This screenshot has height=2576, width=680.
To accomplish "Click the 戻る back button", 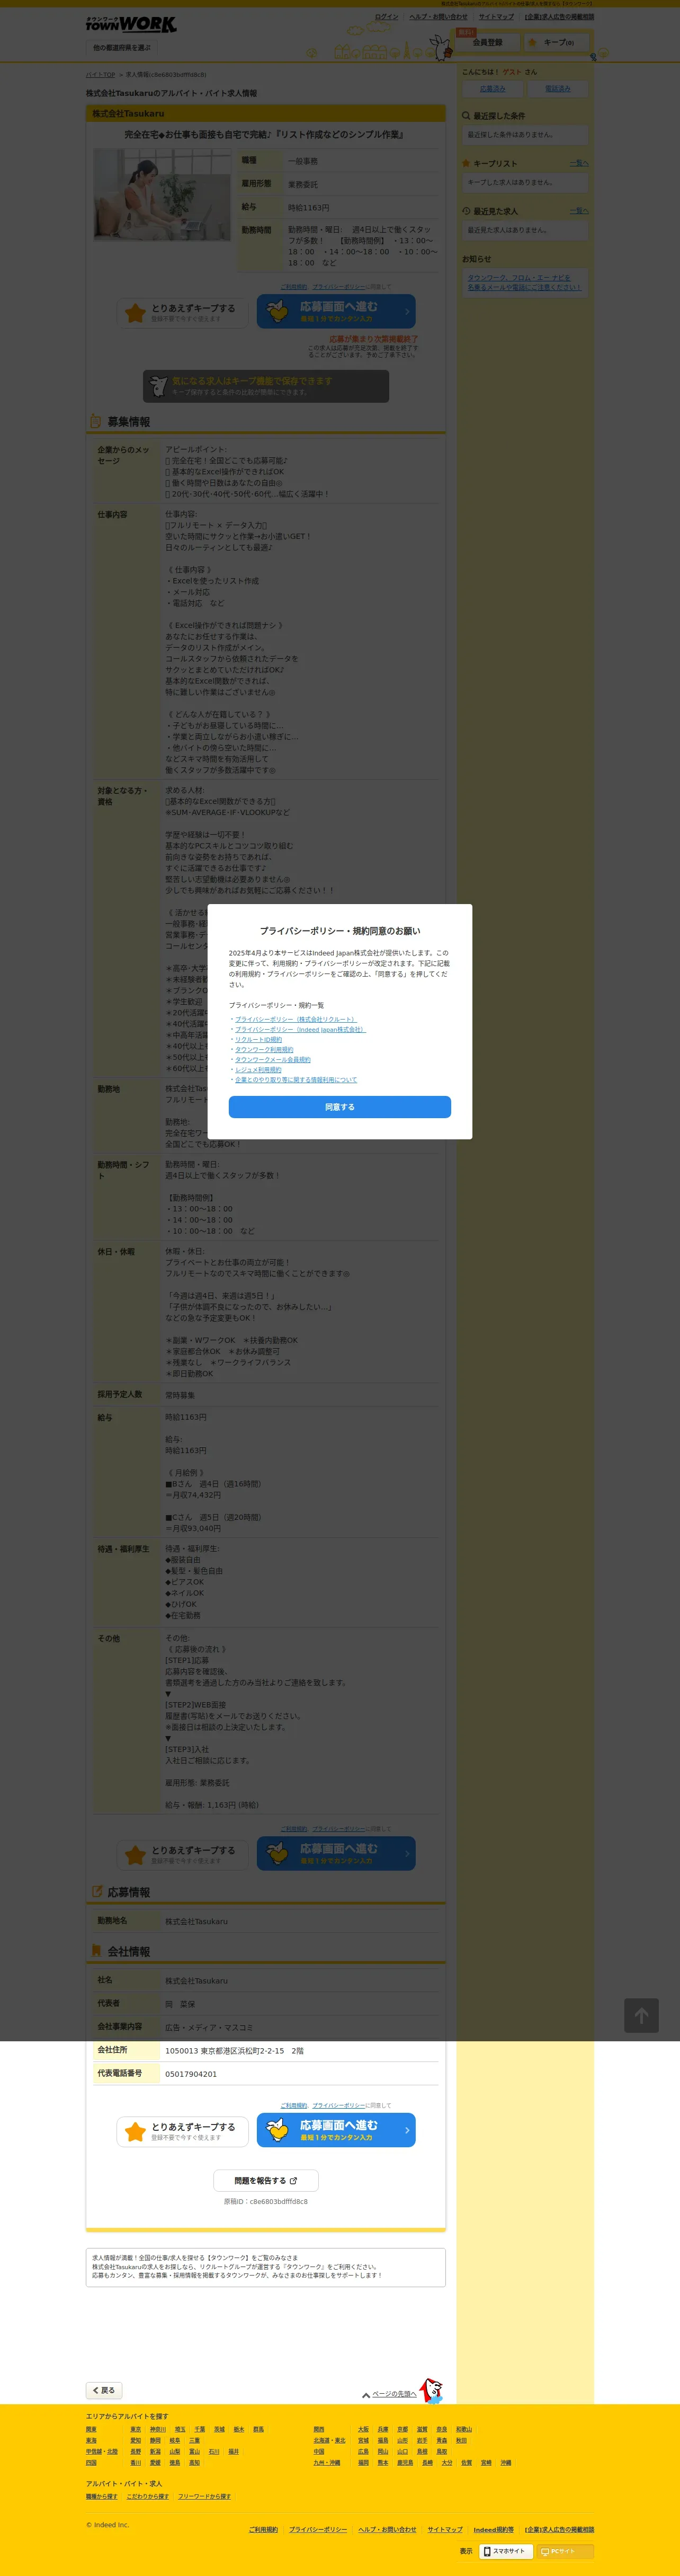I will click(104, 2390).
